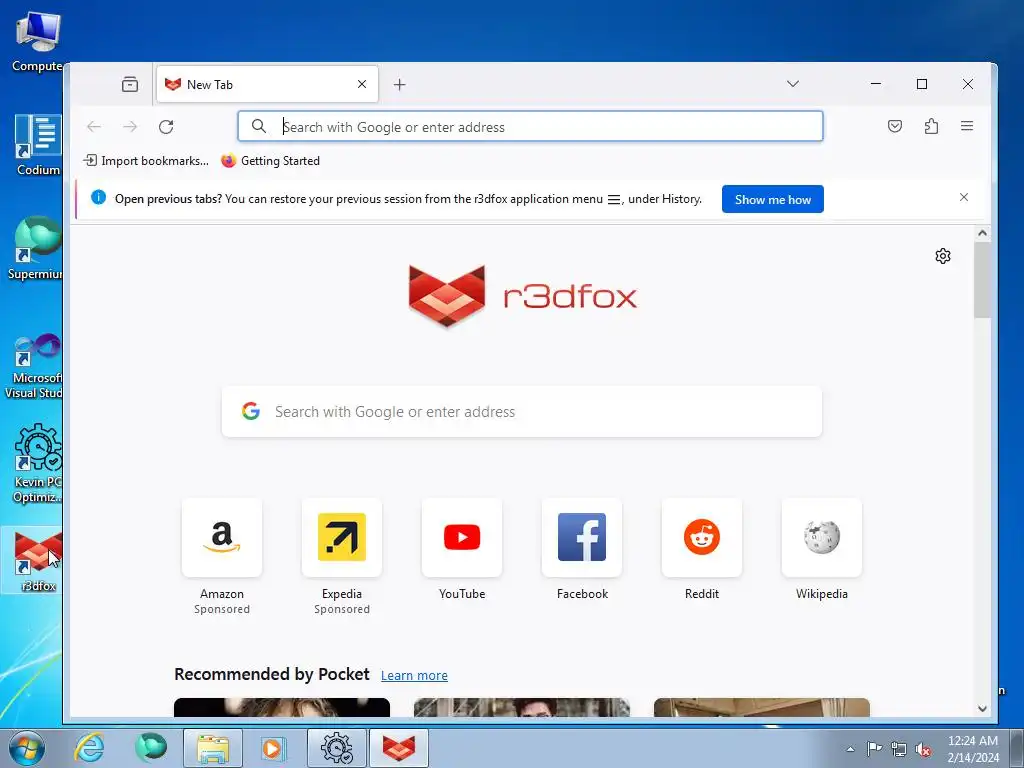
Task: Focus the Google search box on page
Action: tap(522, 411)
